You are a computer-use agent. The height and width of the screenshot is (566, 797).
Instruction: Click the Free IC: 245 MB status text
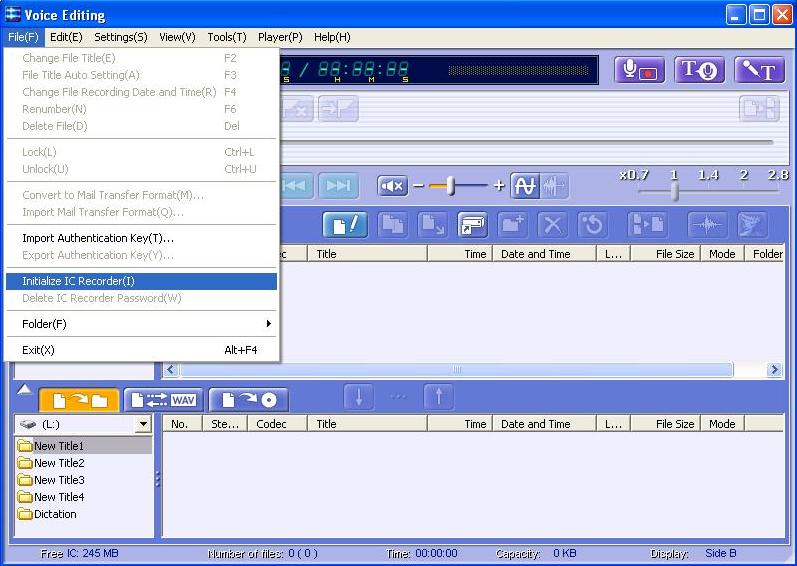(79, 553)
